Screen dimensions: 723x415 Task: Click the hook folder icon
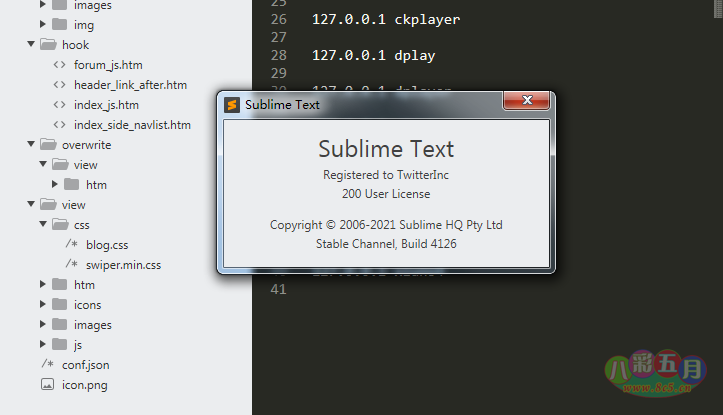[48, 44]
